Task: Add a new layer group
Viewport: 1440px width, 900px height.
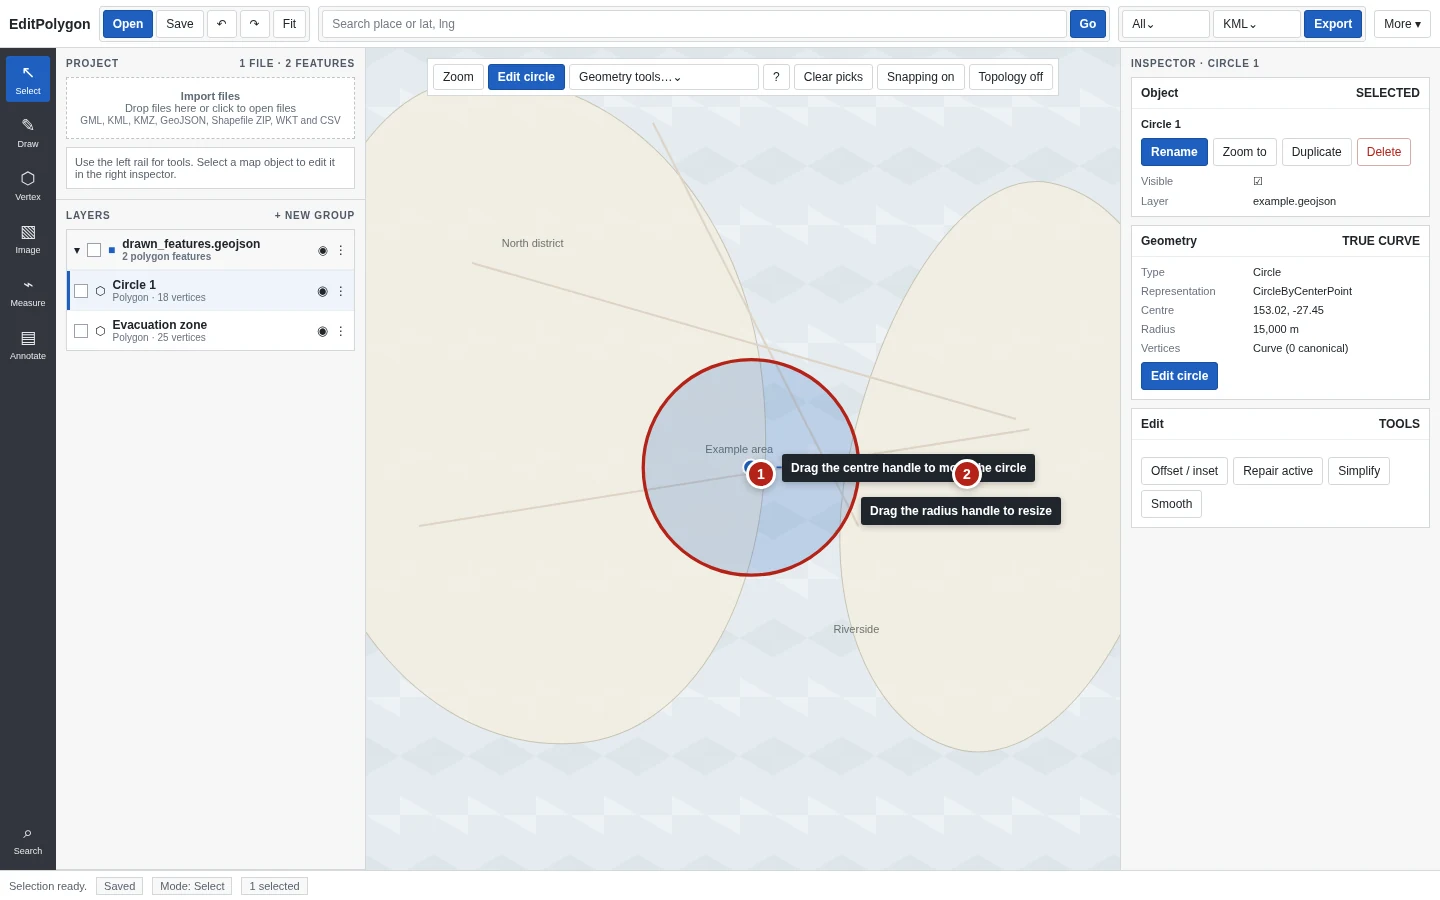Action: point(314,215)
